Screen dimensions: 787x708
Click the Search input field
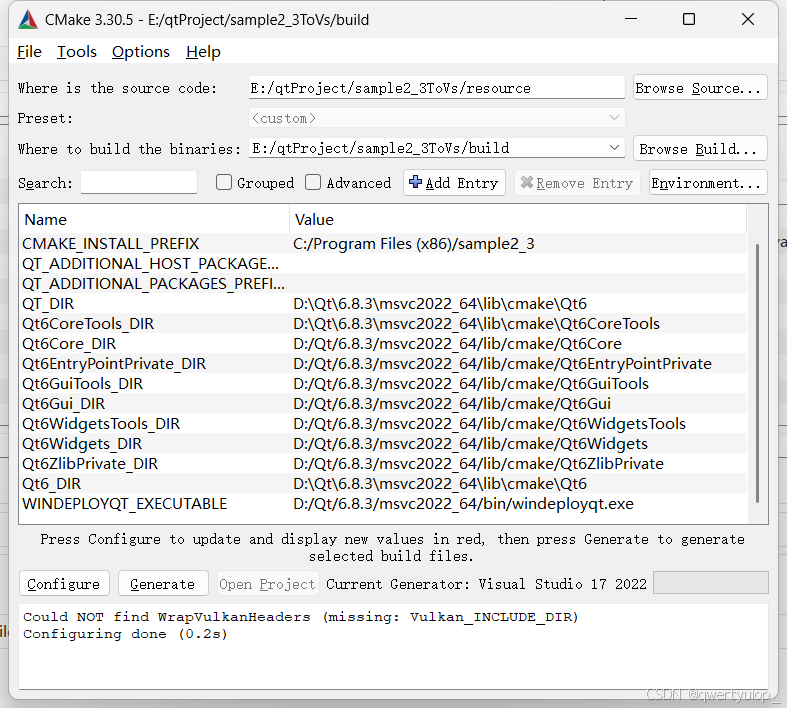click(x=139, y=182)
